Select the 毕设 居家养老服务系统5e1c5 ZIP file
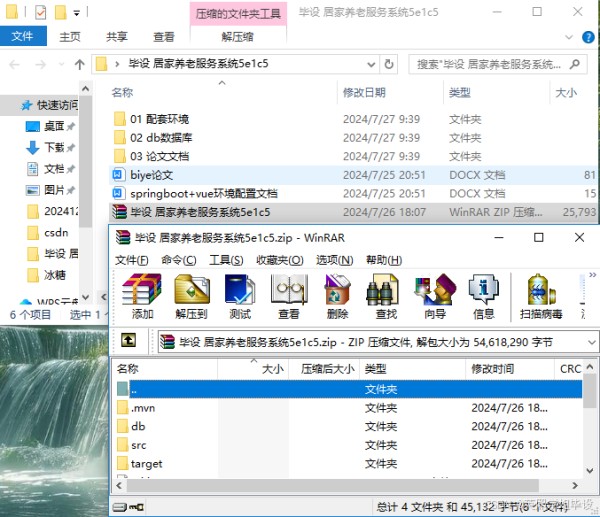Image resolution: width=600 pixels, height=517 pixels. pos(354,212)
